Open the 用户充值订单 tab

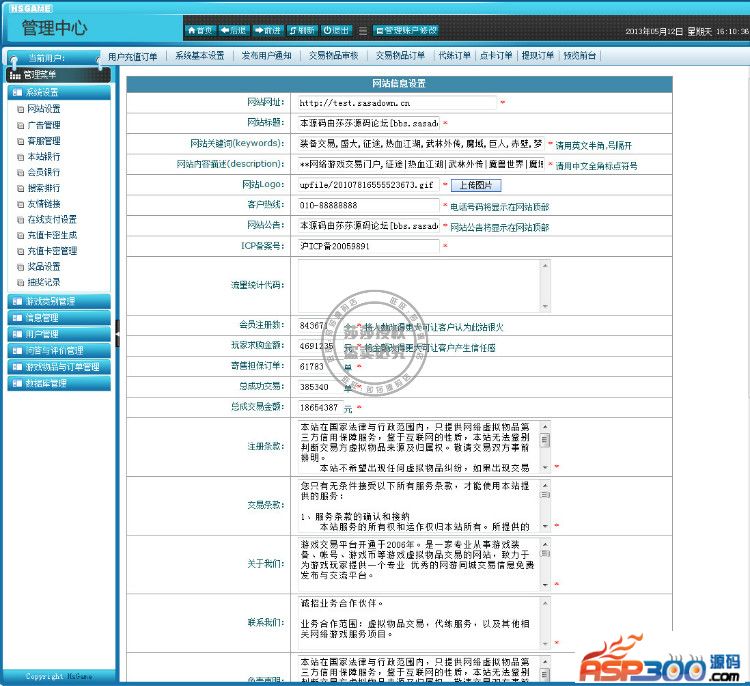(132, 56)
